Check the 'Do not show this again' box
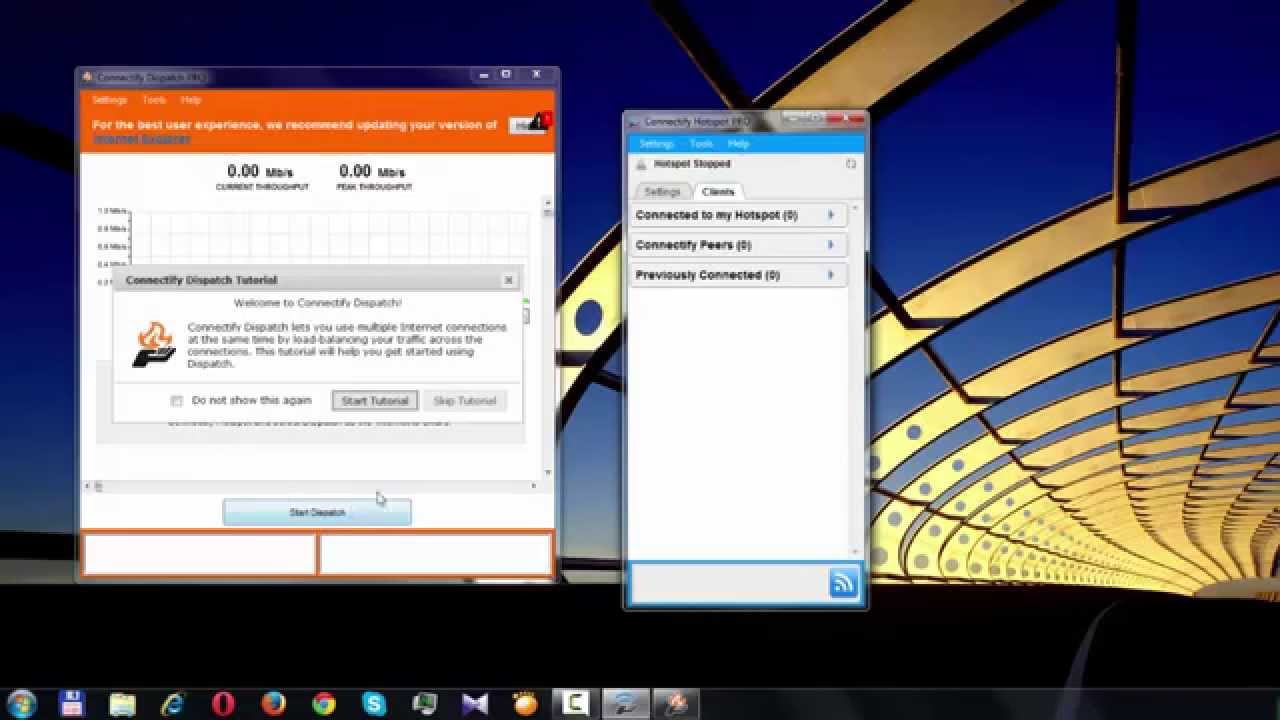Screen dimensions: 1280x720 176,401
